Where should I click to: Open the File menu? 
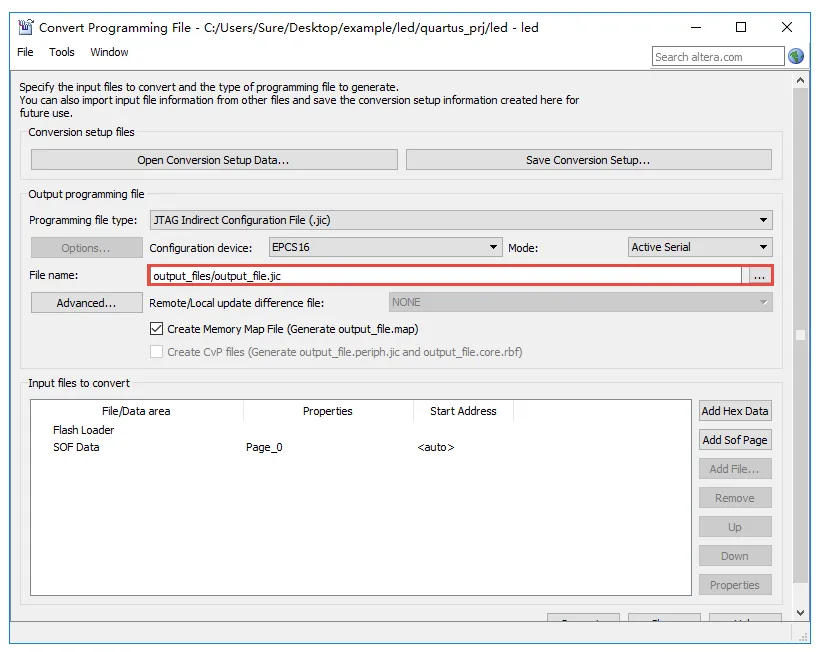click(25, 52)
